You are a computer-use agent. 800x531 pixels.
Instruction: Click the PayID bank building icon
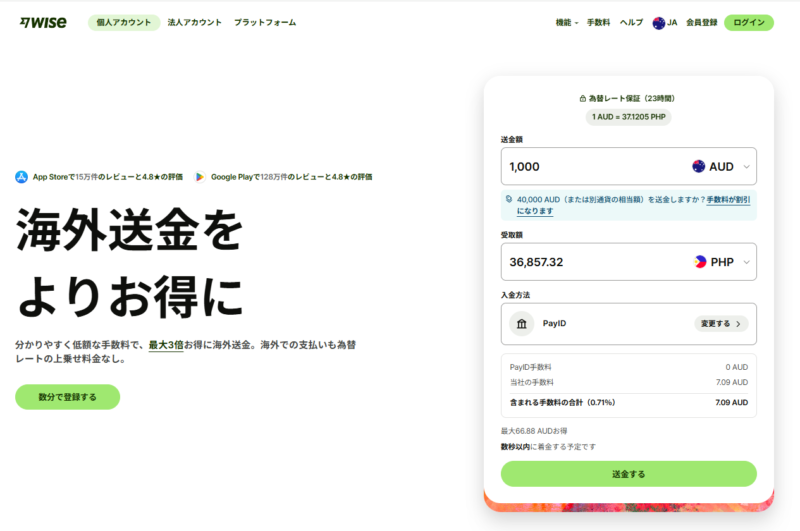coord(521,323)
